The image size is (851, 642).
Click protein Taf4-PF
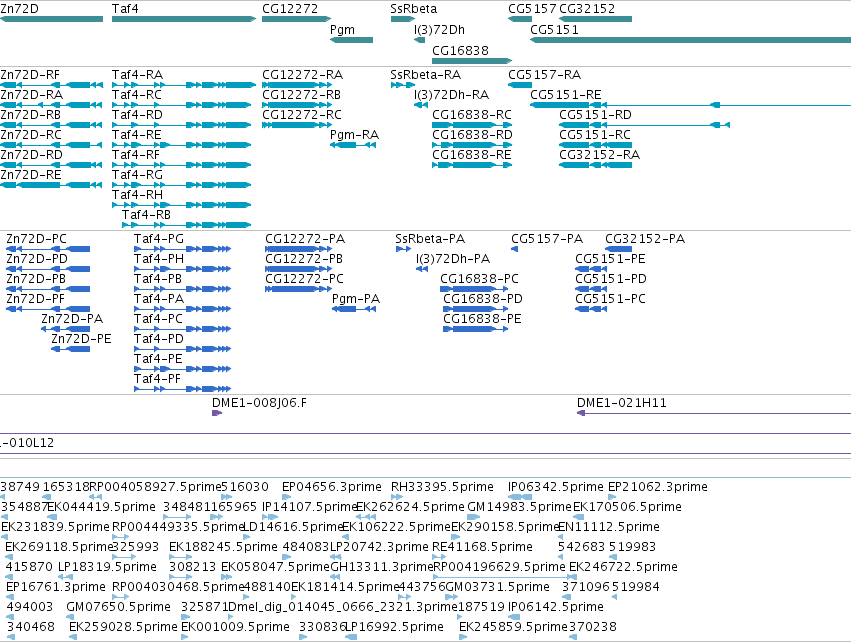(x=157, y=379)
